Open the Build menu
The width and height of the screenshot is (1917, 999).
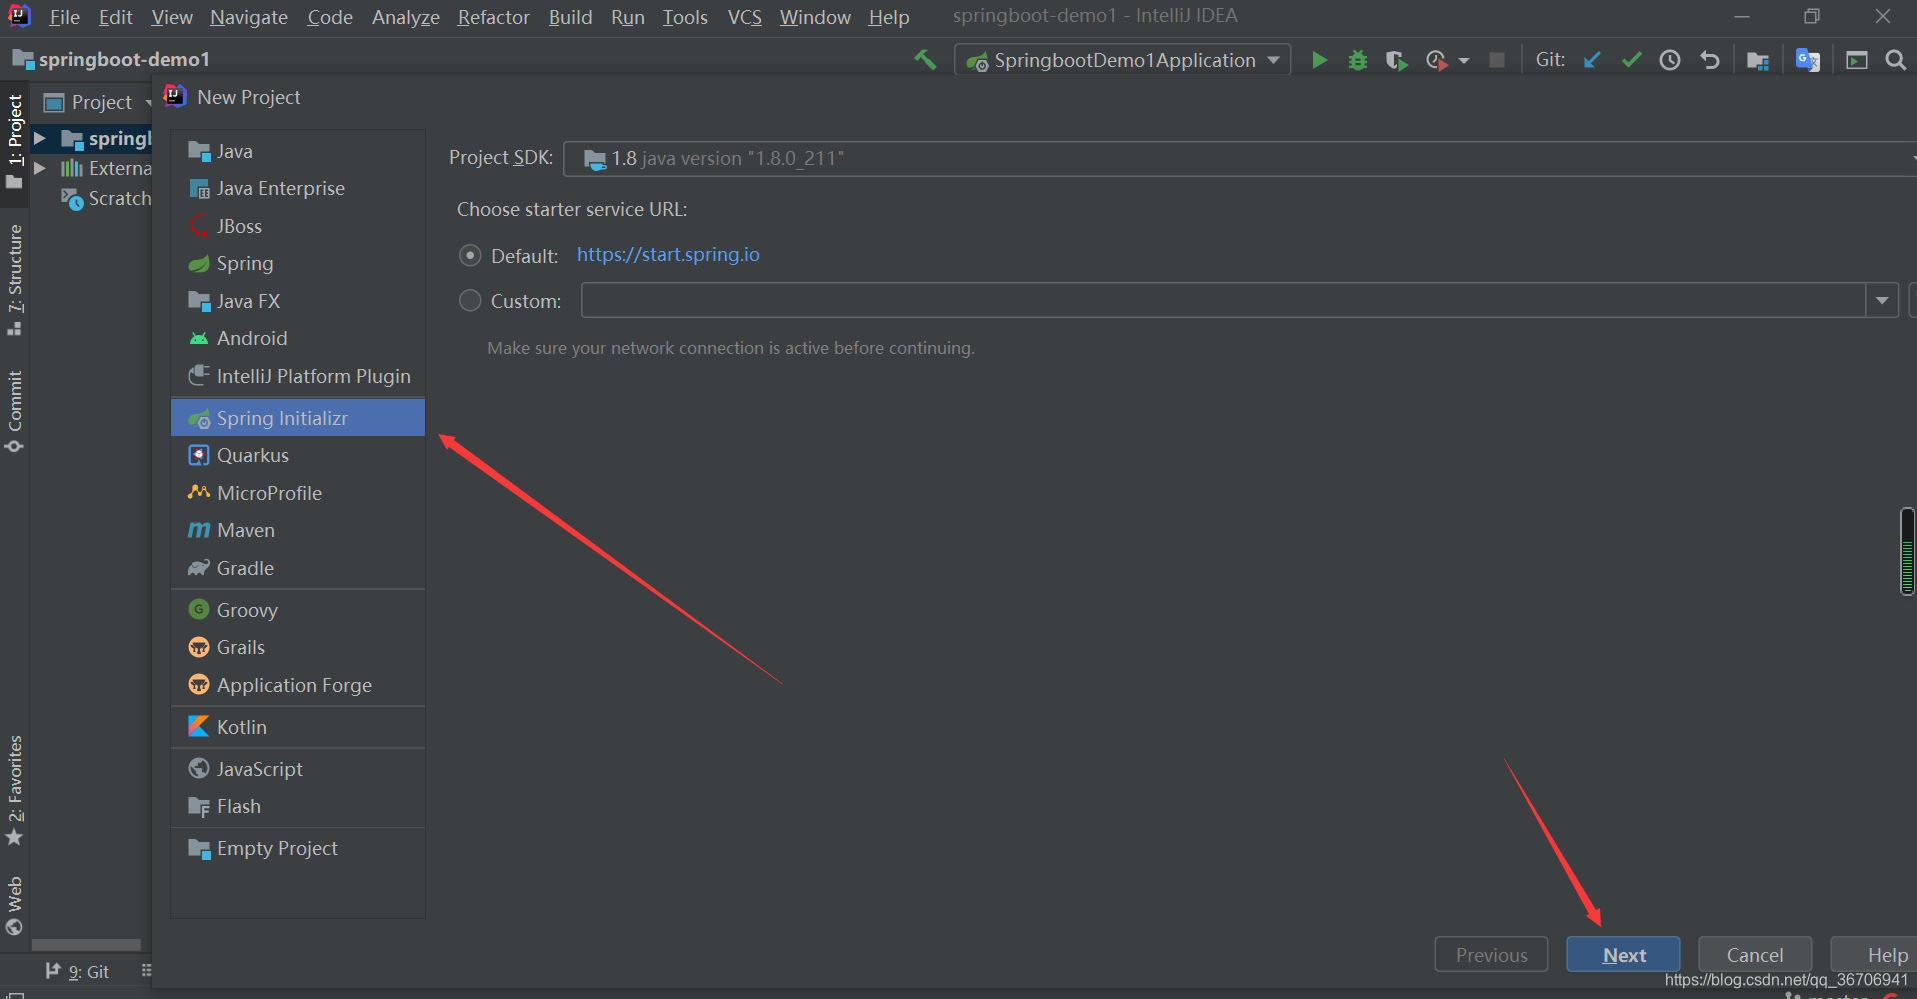pos(570,17)
